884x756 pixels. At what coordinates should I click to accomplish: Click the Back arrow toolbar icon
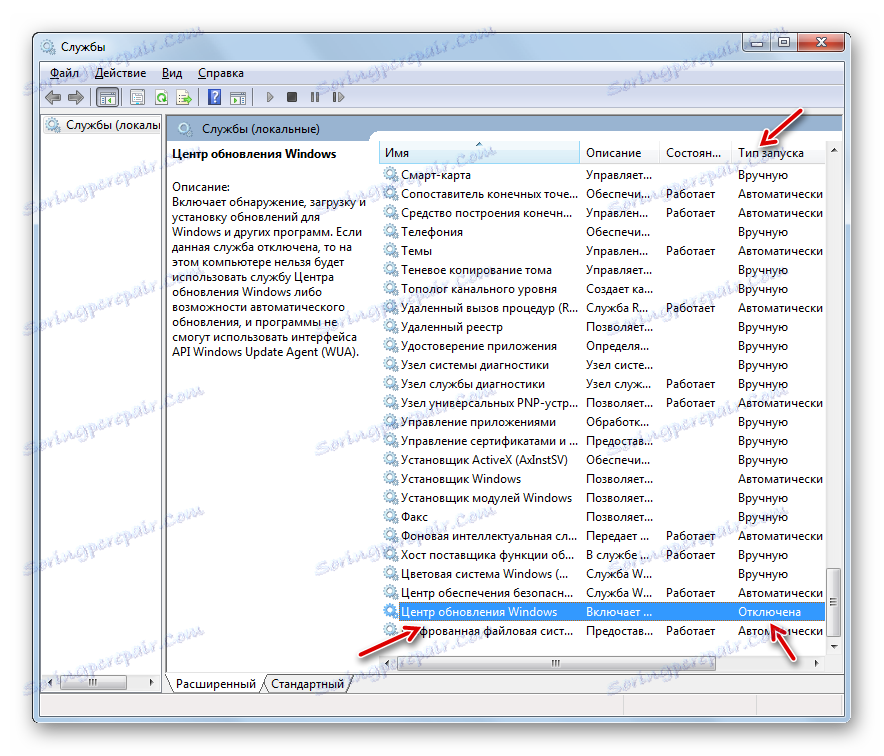click(x=53, y=98)
